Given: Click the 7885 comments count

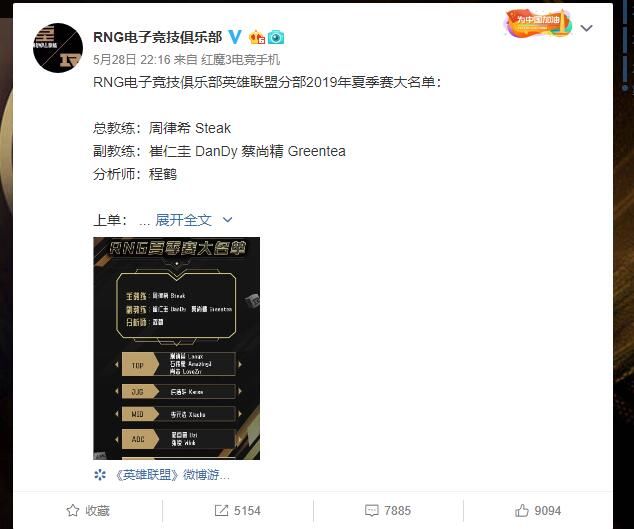Looking at the screenshot, I should (x=397, y=510).
